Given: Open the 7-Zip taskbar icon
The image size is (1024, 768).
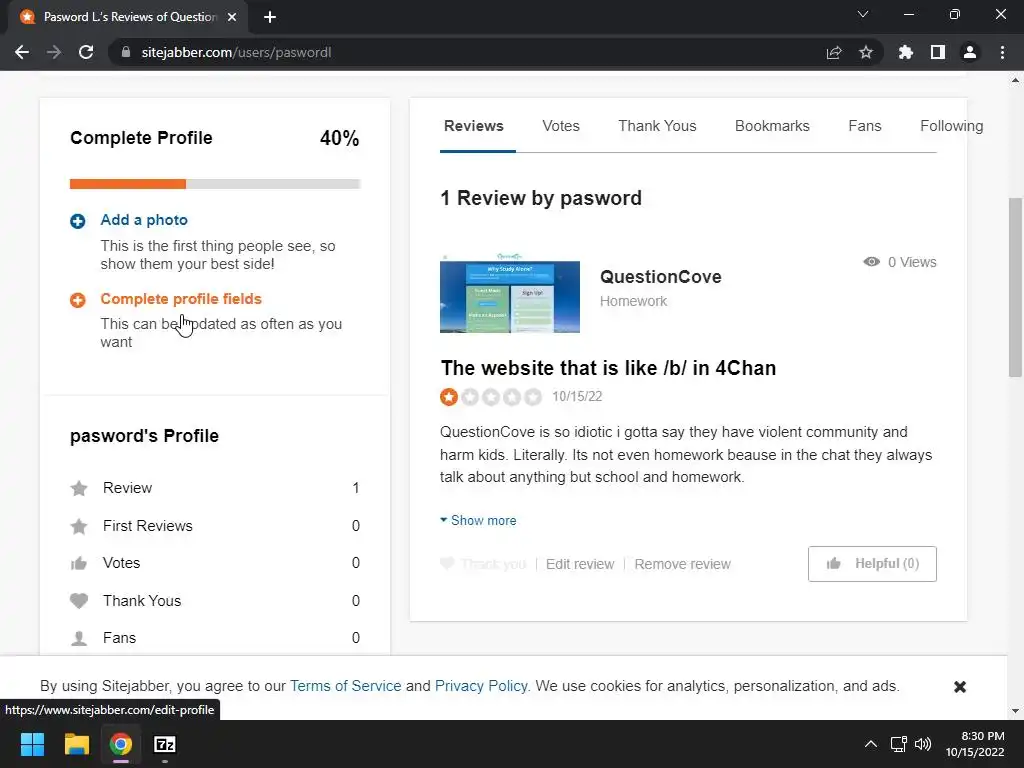Looking at the screenshot, I should point(165,744).
